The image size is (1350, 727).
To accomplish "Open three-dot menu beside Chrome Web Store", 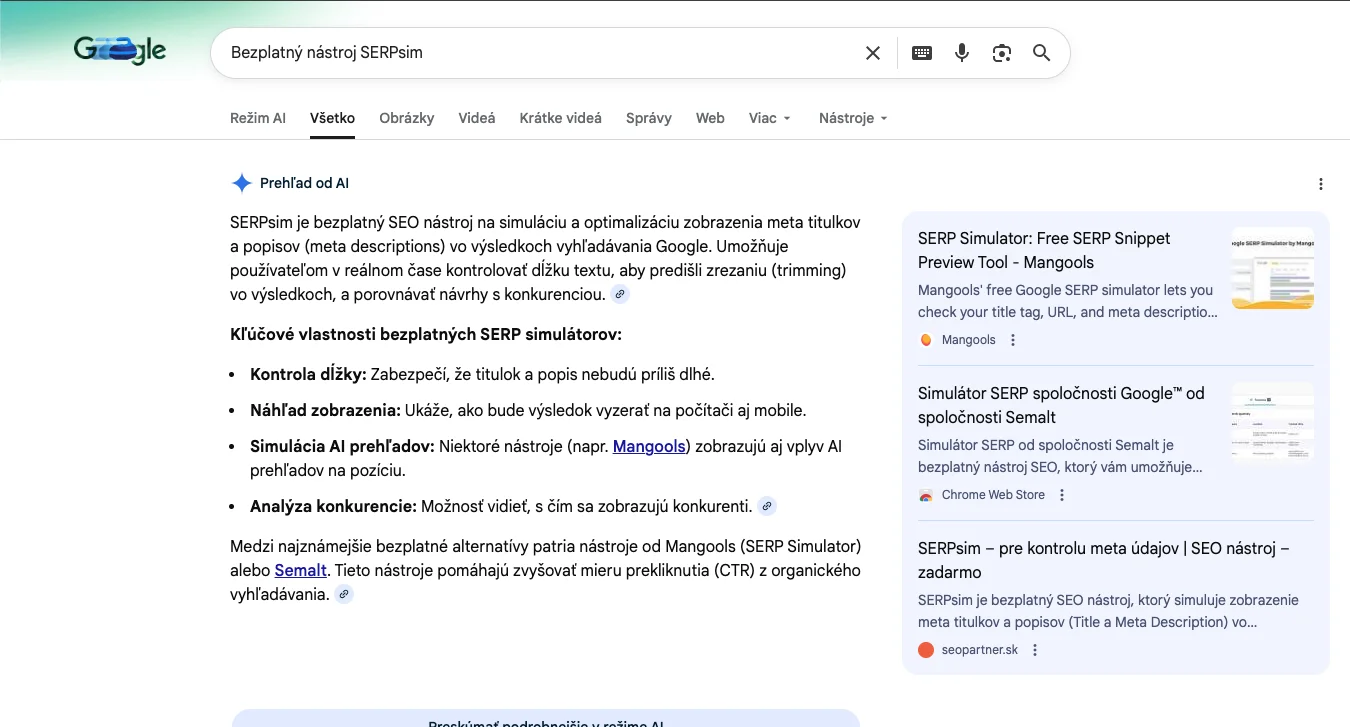I will click(x=1062, y=495).
